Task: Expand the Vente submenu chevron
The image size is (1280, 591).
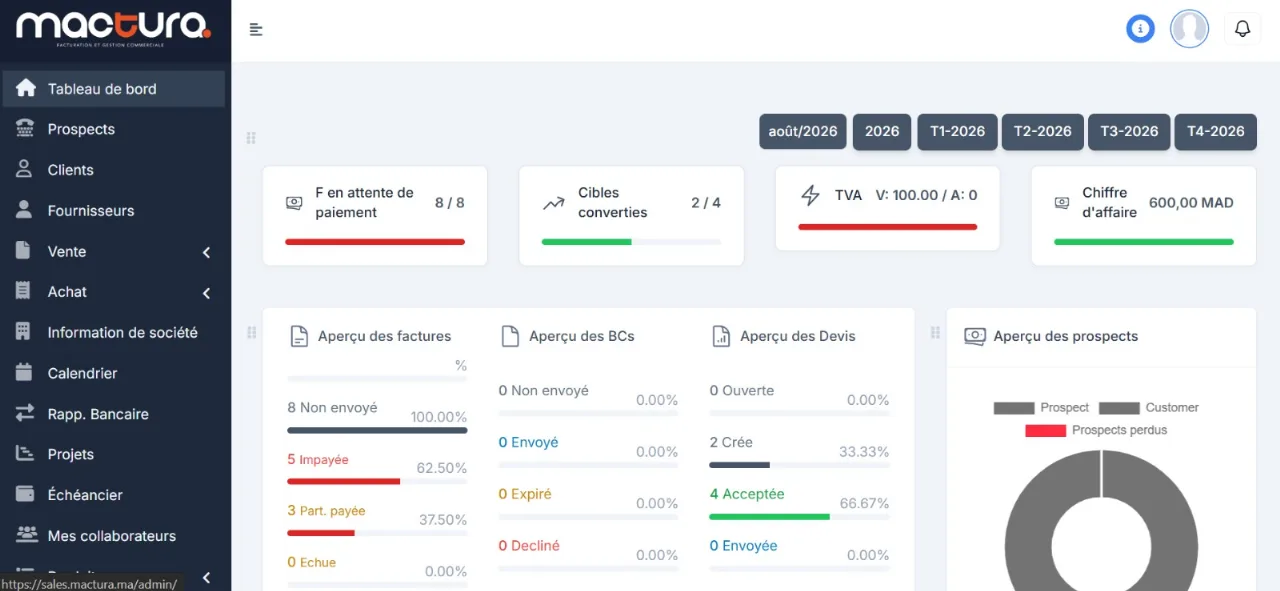Action: point(207,252)
